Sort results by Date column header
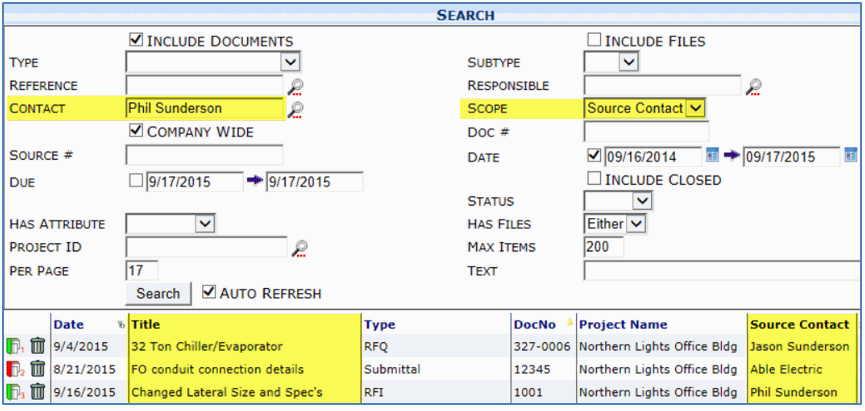The width and height of the screenshot is (865, 411). pyautogui.click(x=68, y=325)
